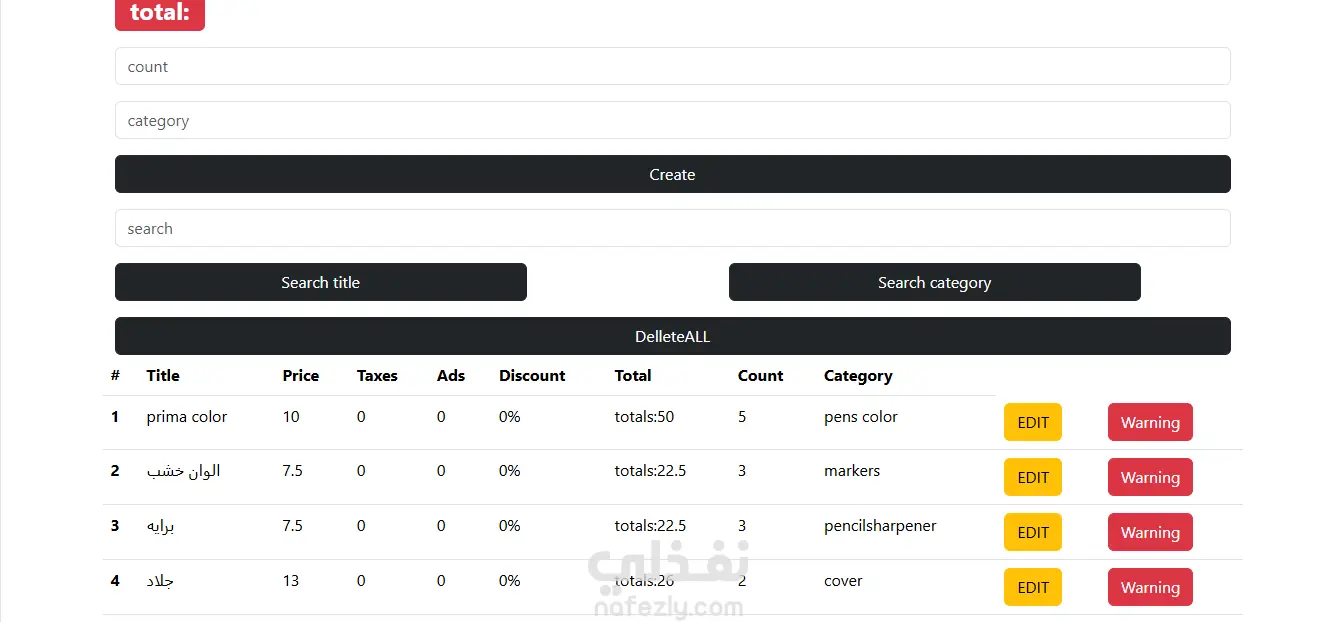Click the search input box

coord(672,229)
